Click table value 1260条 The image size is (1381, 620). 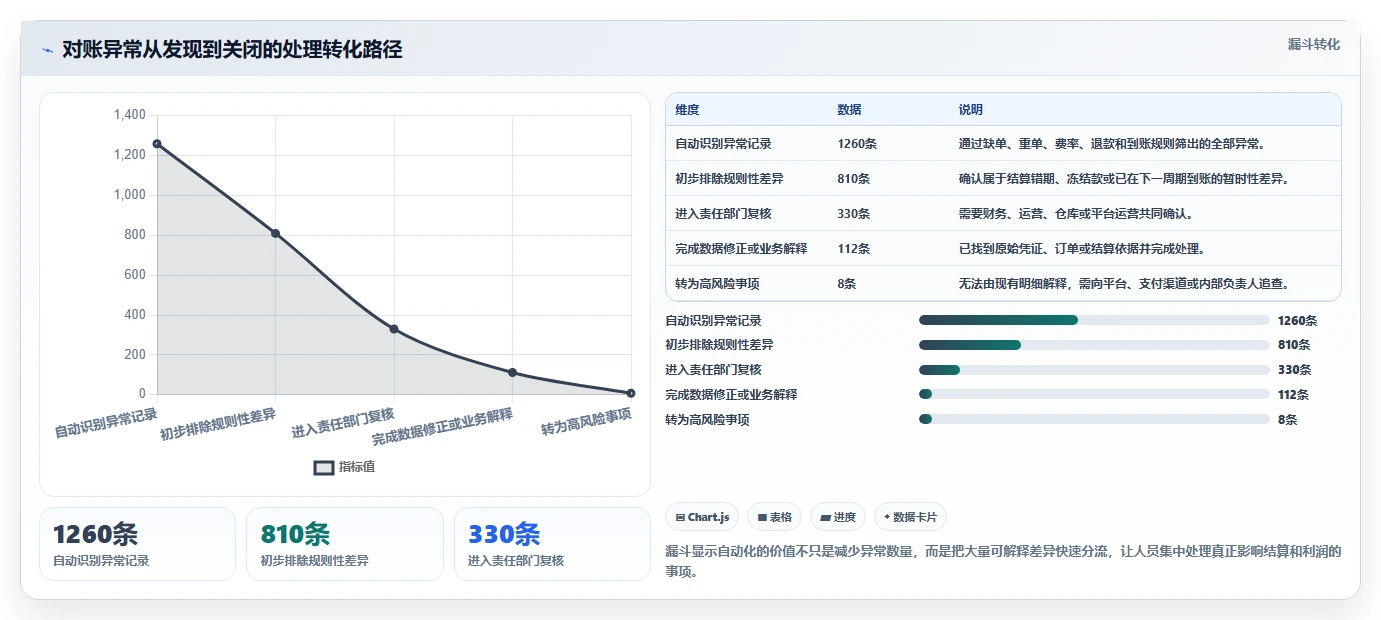point(857,144)
